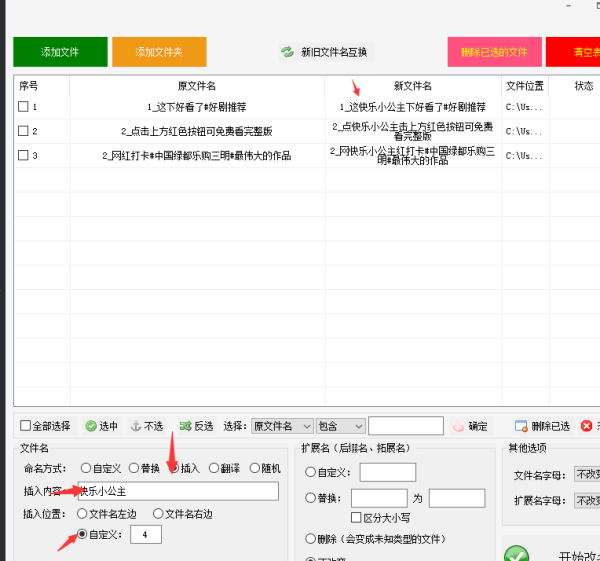Click the 确定 confirm filter icon

pos(459,426)
